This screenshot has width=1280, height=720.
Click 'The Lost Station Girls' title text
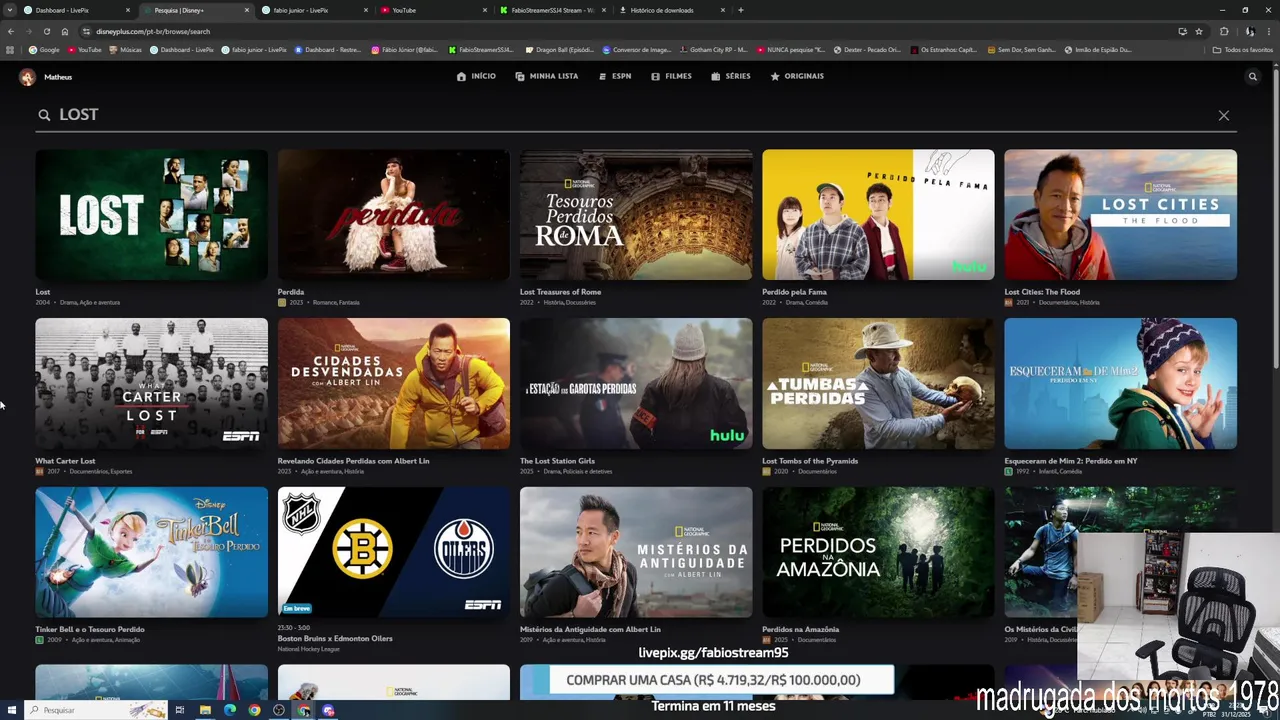tap(557, 461)
